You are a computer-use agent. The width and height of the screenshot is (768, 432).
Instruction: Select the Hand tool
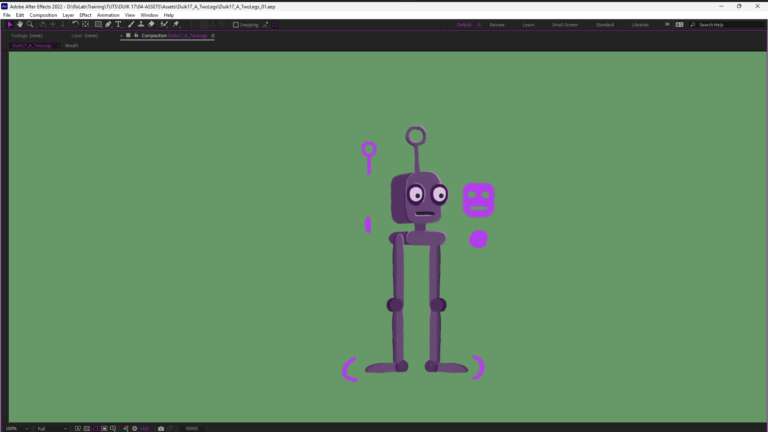pos(20,24)
